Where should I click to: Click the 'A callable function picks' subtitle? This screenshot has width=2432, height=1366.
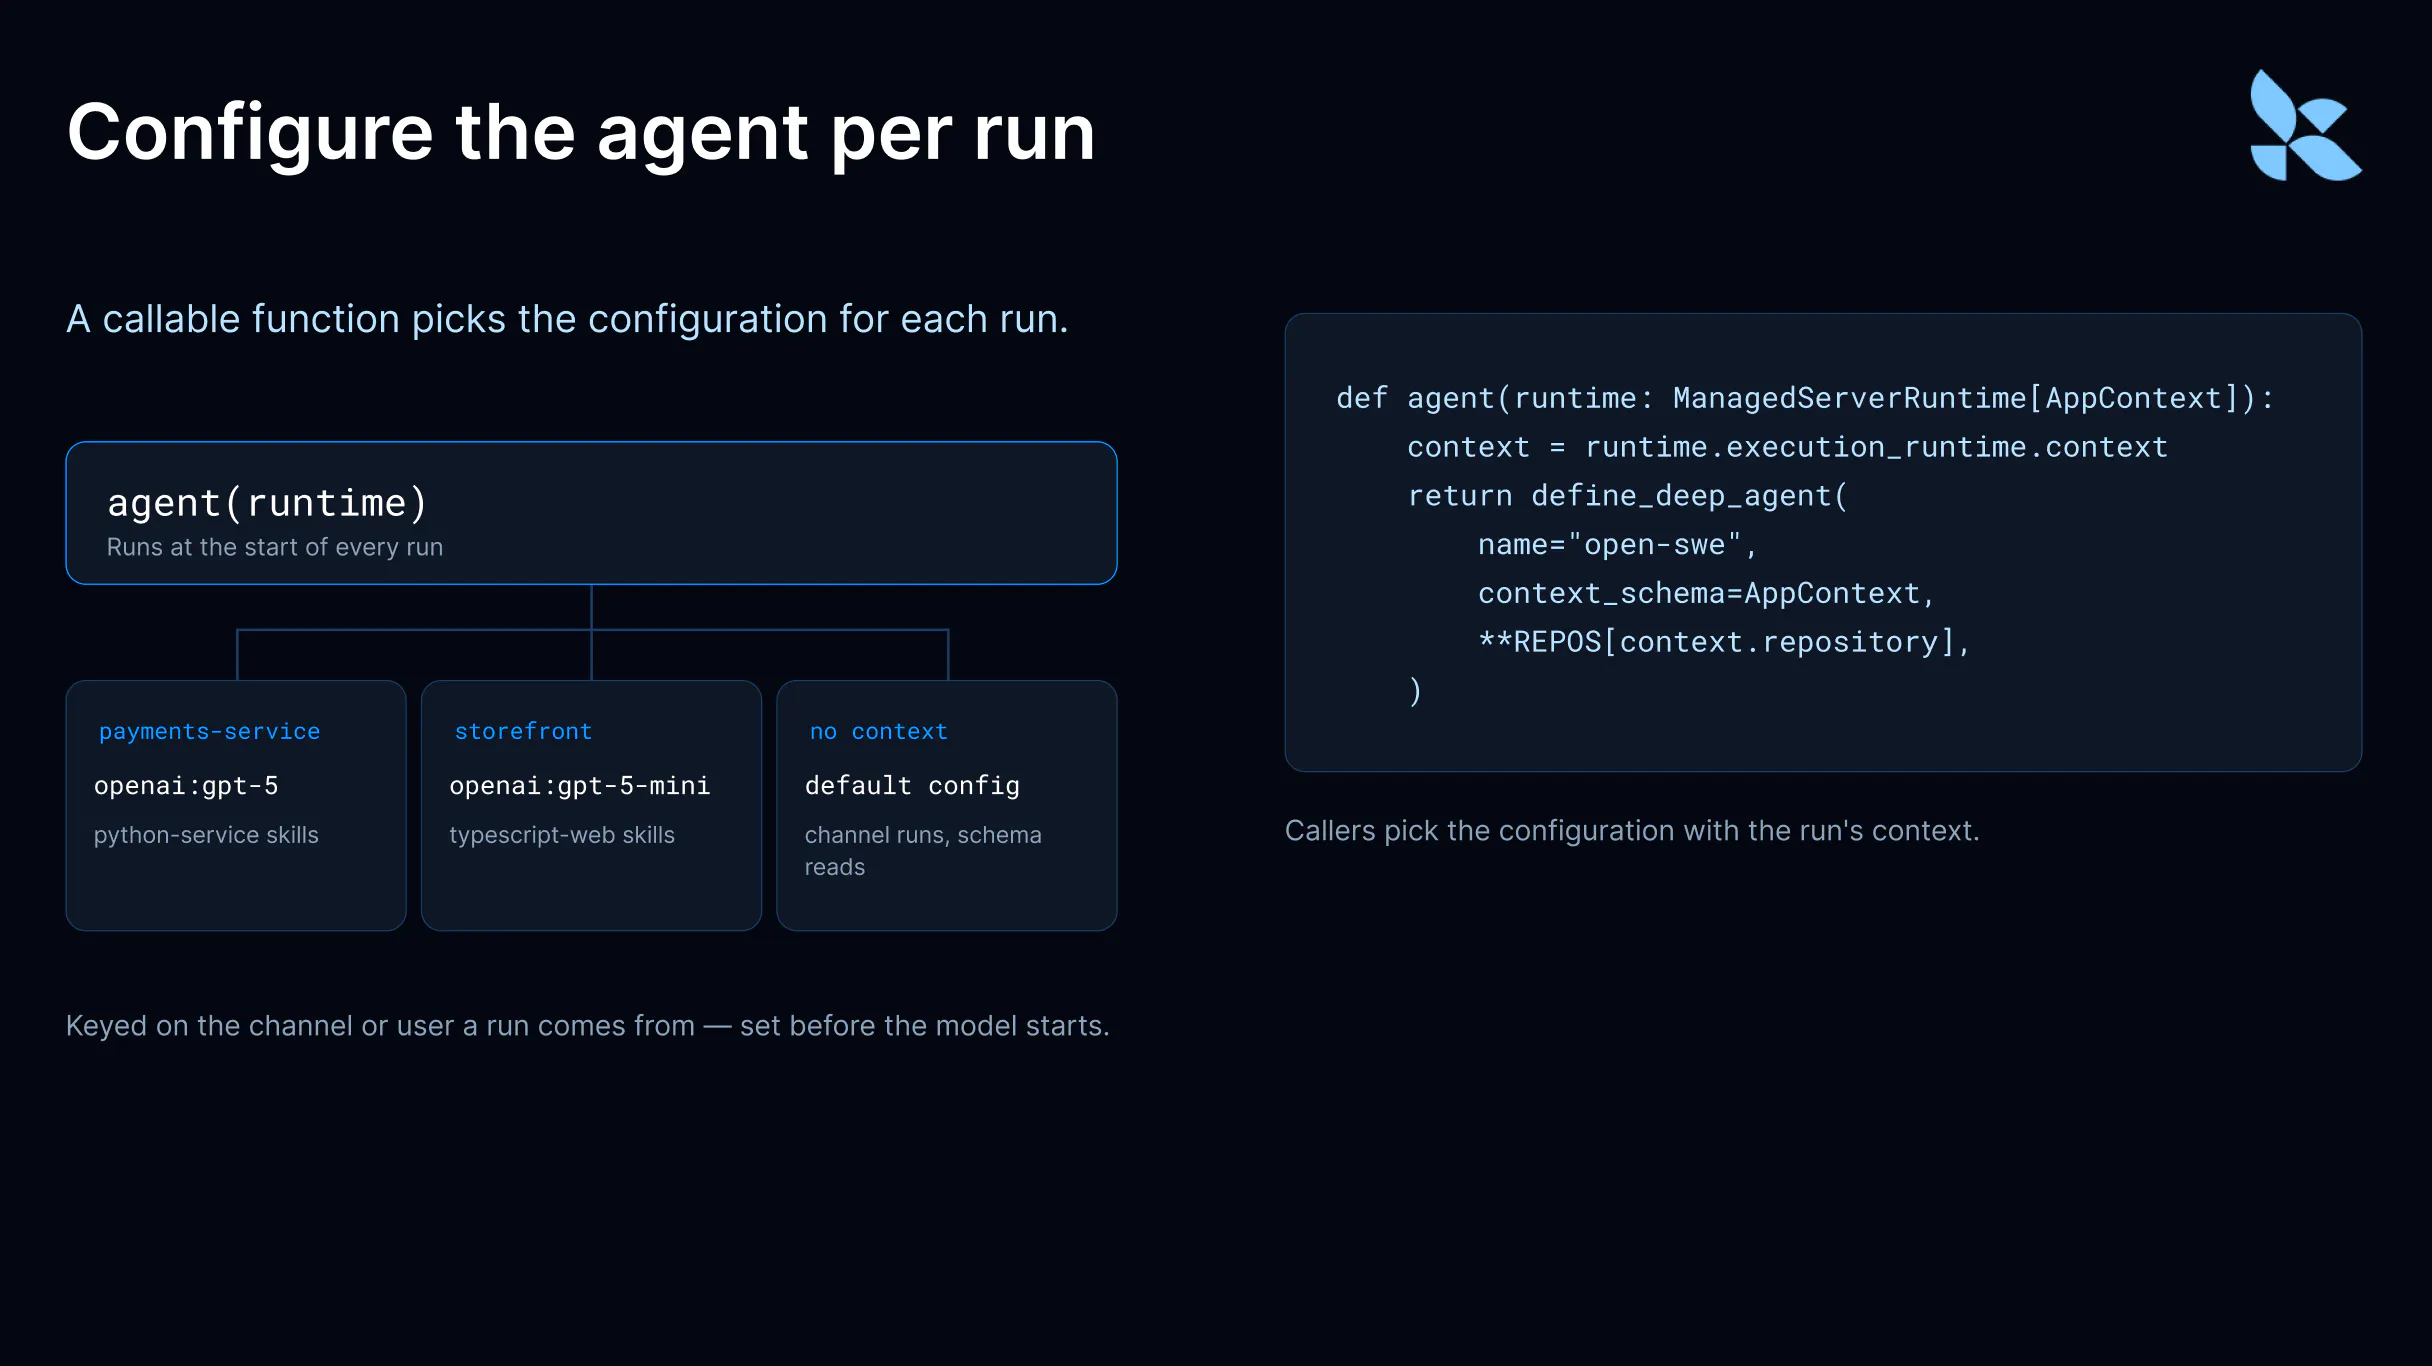coord(567,319)
